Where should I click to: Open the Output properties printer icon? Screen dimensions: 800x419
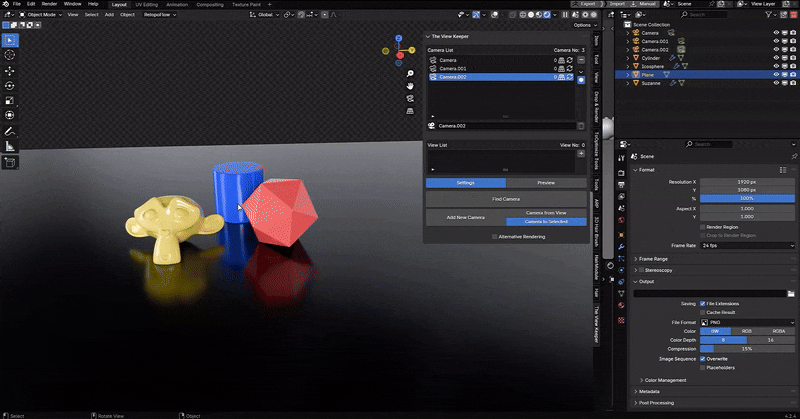point(621,185)
